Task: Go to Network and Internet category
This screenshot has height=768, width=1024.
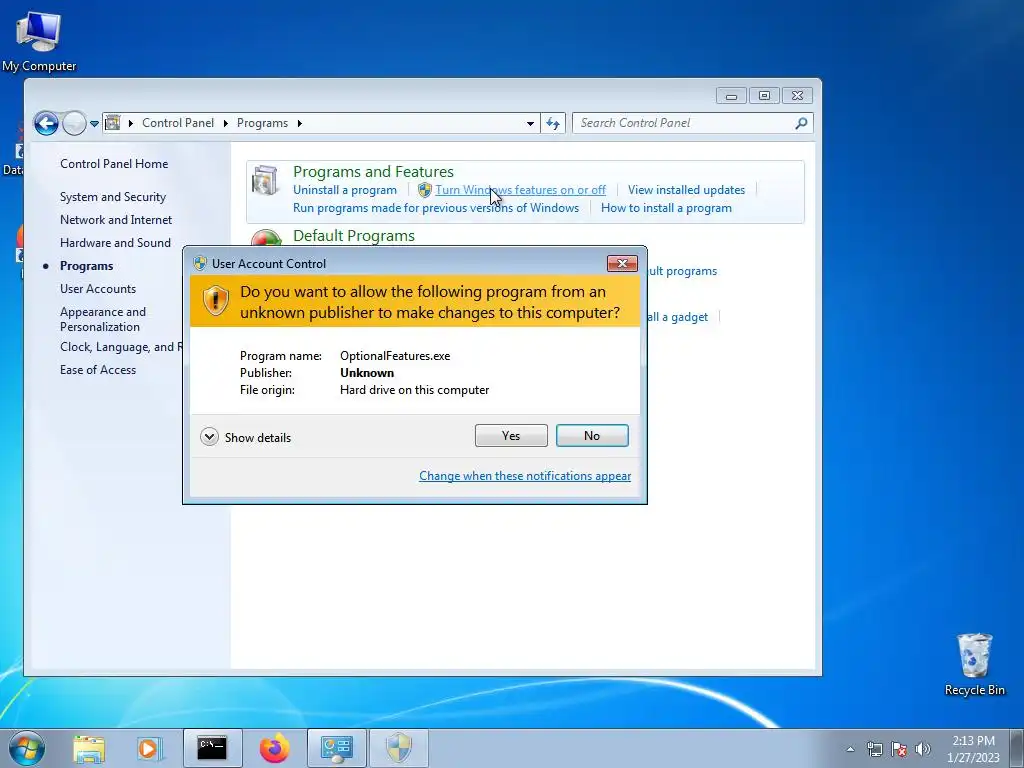Action: (116, 219)
